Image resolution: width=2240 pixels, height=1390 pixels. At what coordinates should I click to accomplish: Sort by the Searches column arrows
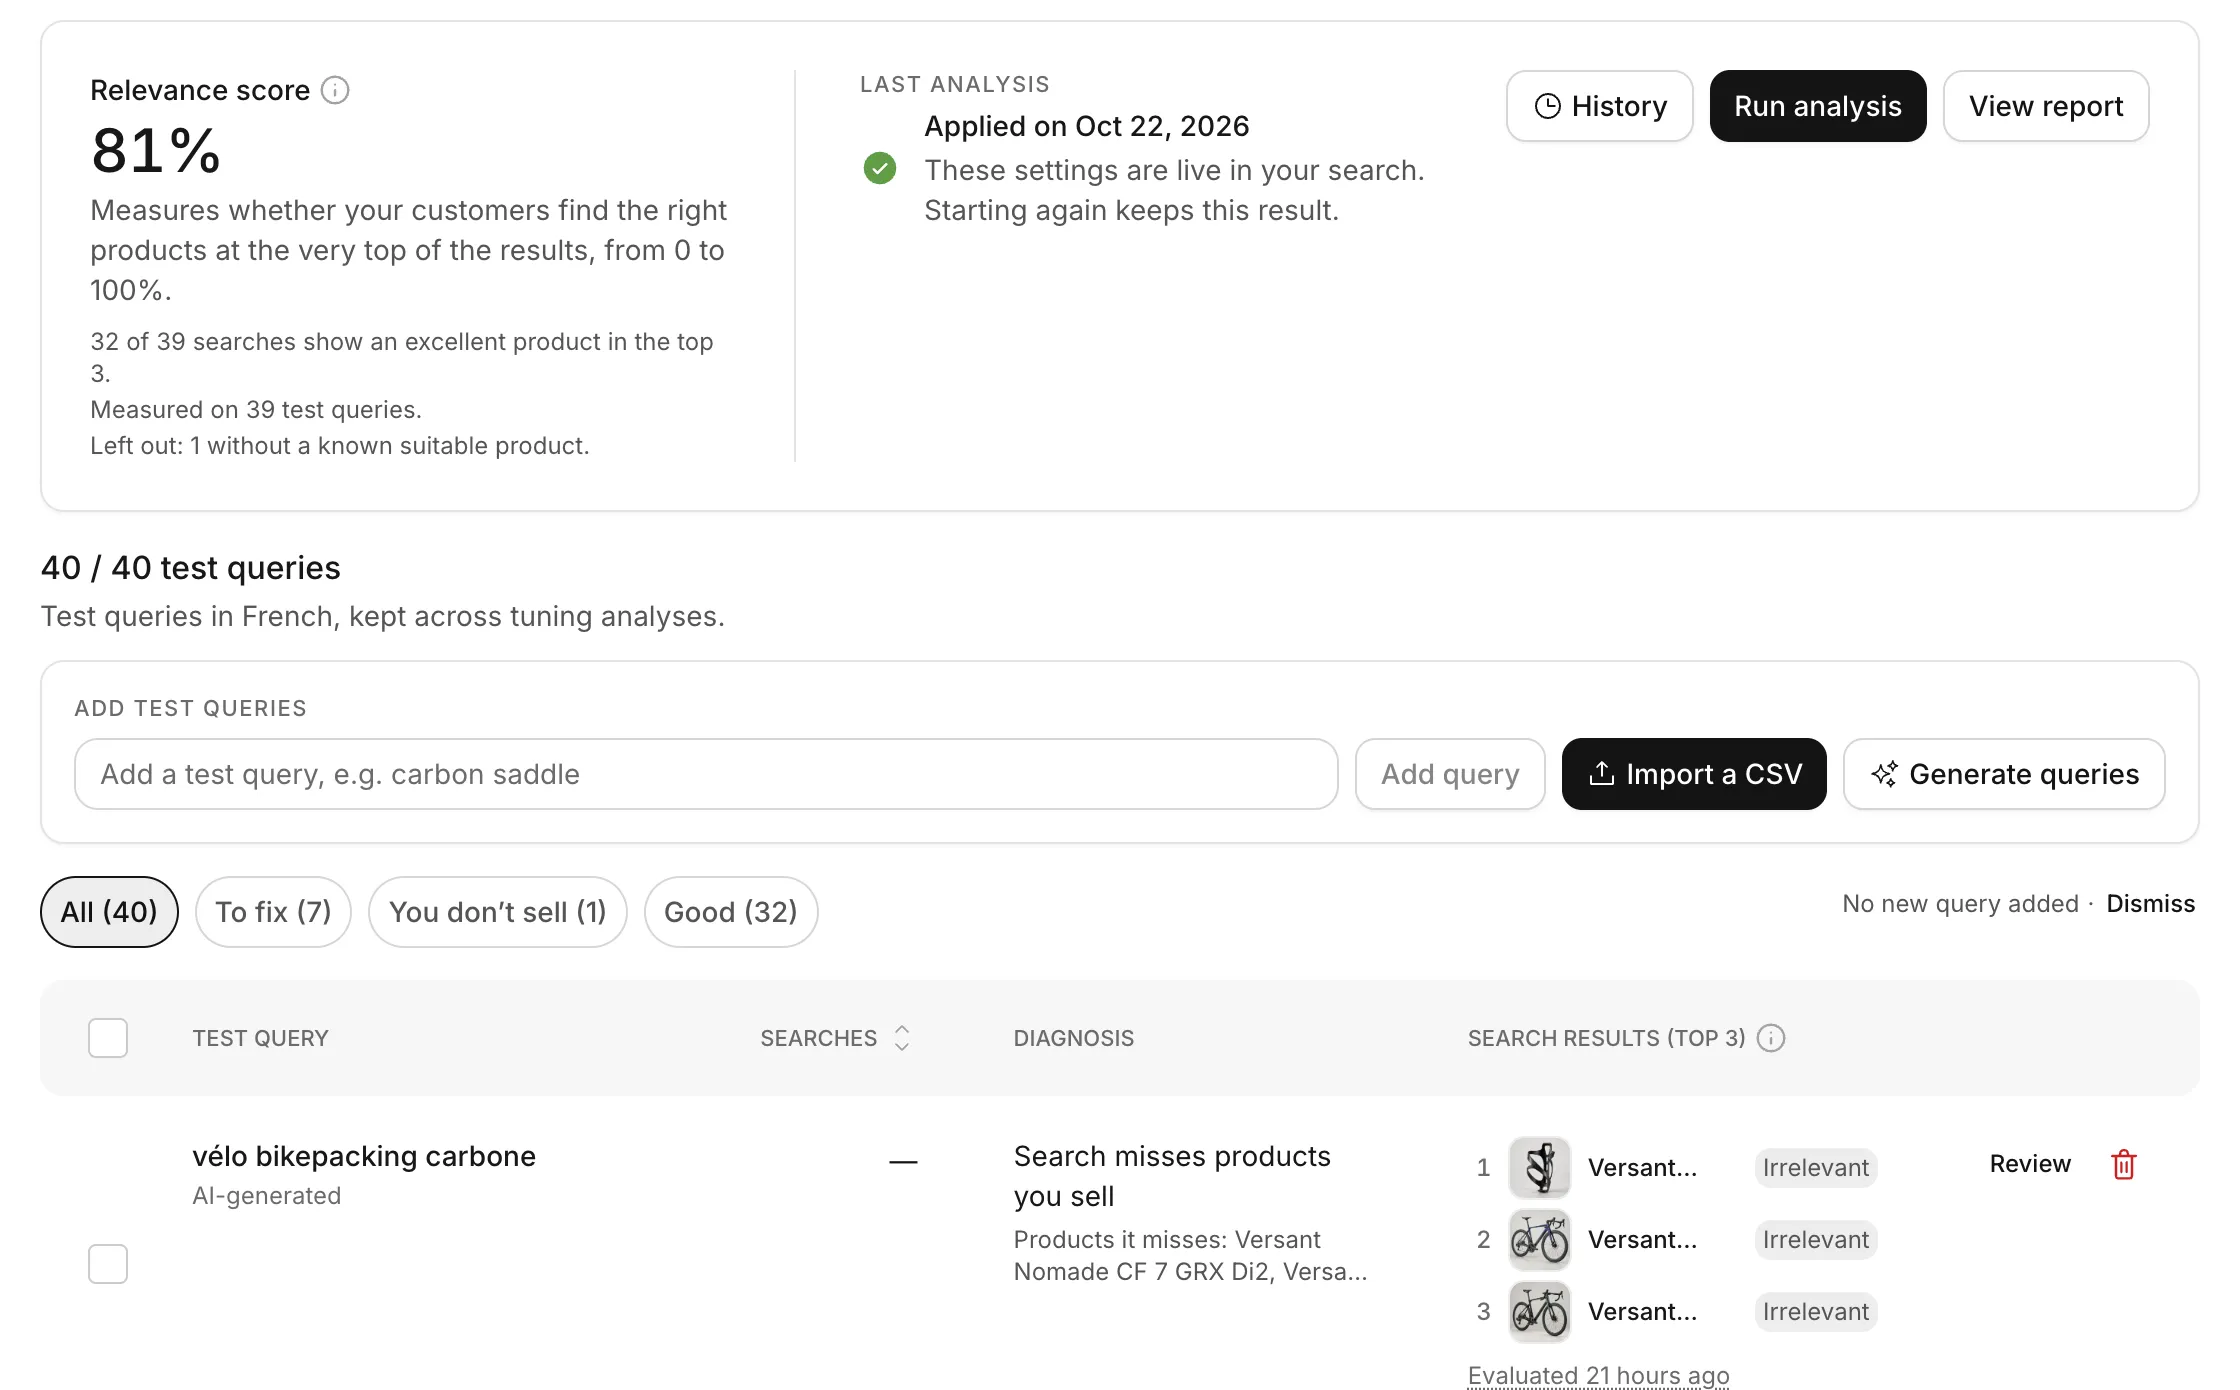click(x=902, y=1038)
